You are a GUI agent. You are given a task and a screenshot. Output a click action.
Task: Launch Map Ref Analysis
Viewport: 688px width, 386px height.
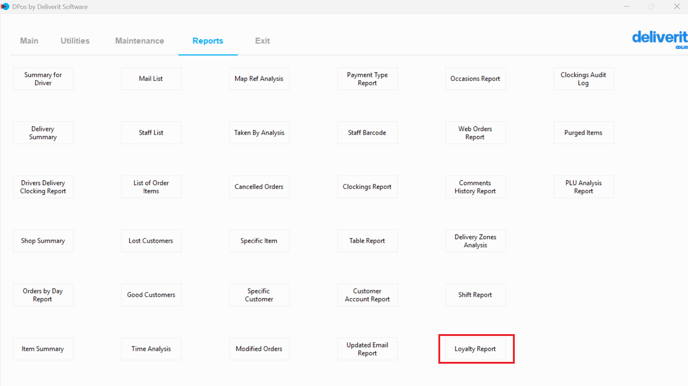(x=259, y=79)
